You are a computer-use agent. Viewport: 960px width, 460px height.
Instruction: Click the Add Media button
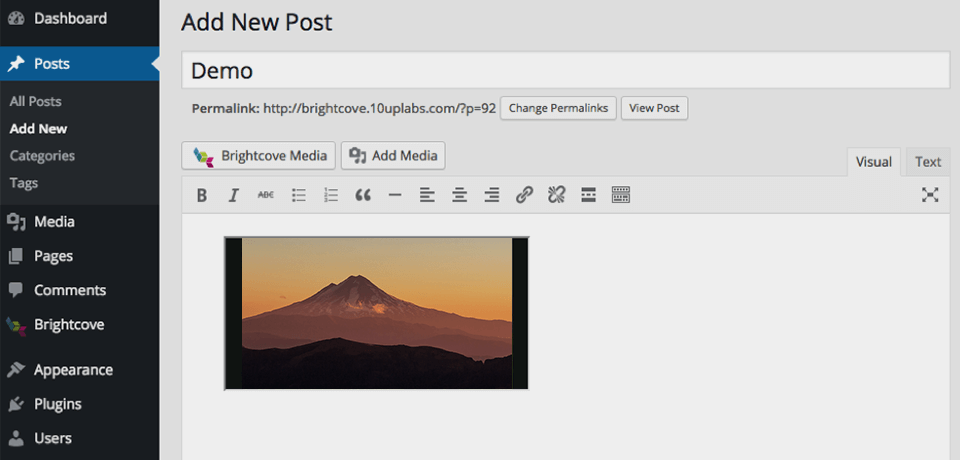(393, 156)
